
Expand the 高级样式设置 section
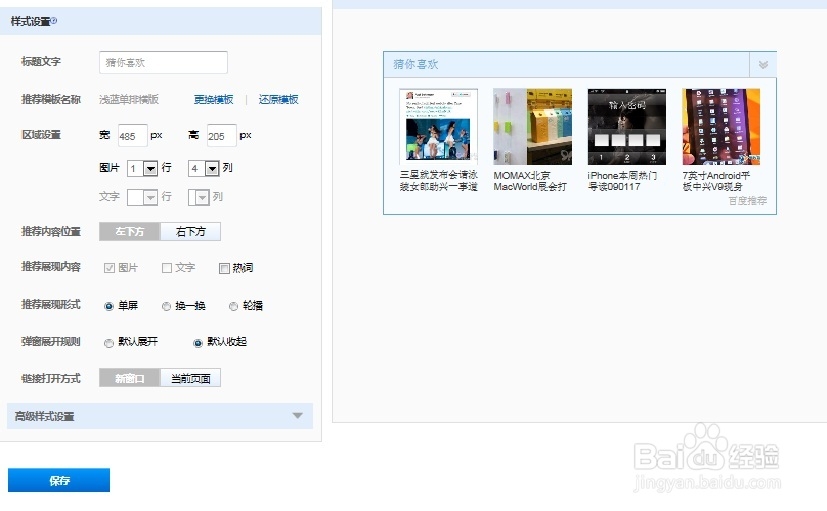(x=160, y=416)
